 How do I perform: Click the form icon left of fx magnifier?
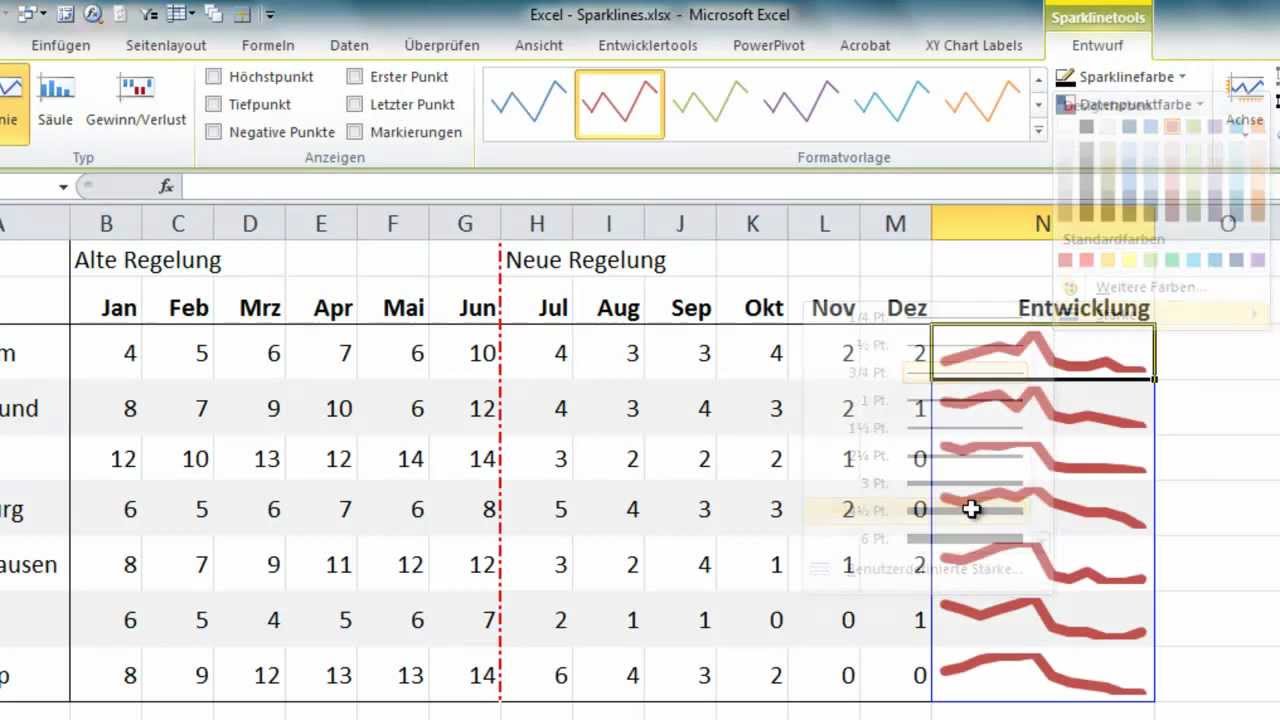66,14
